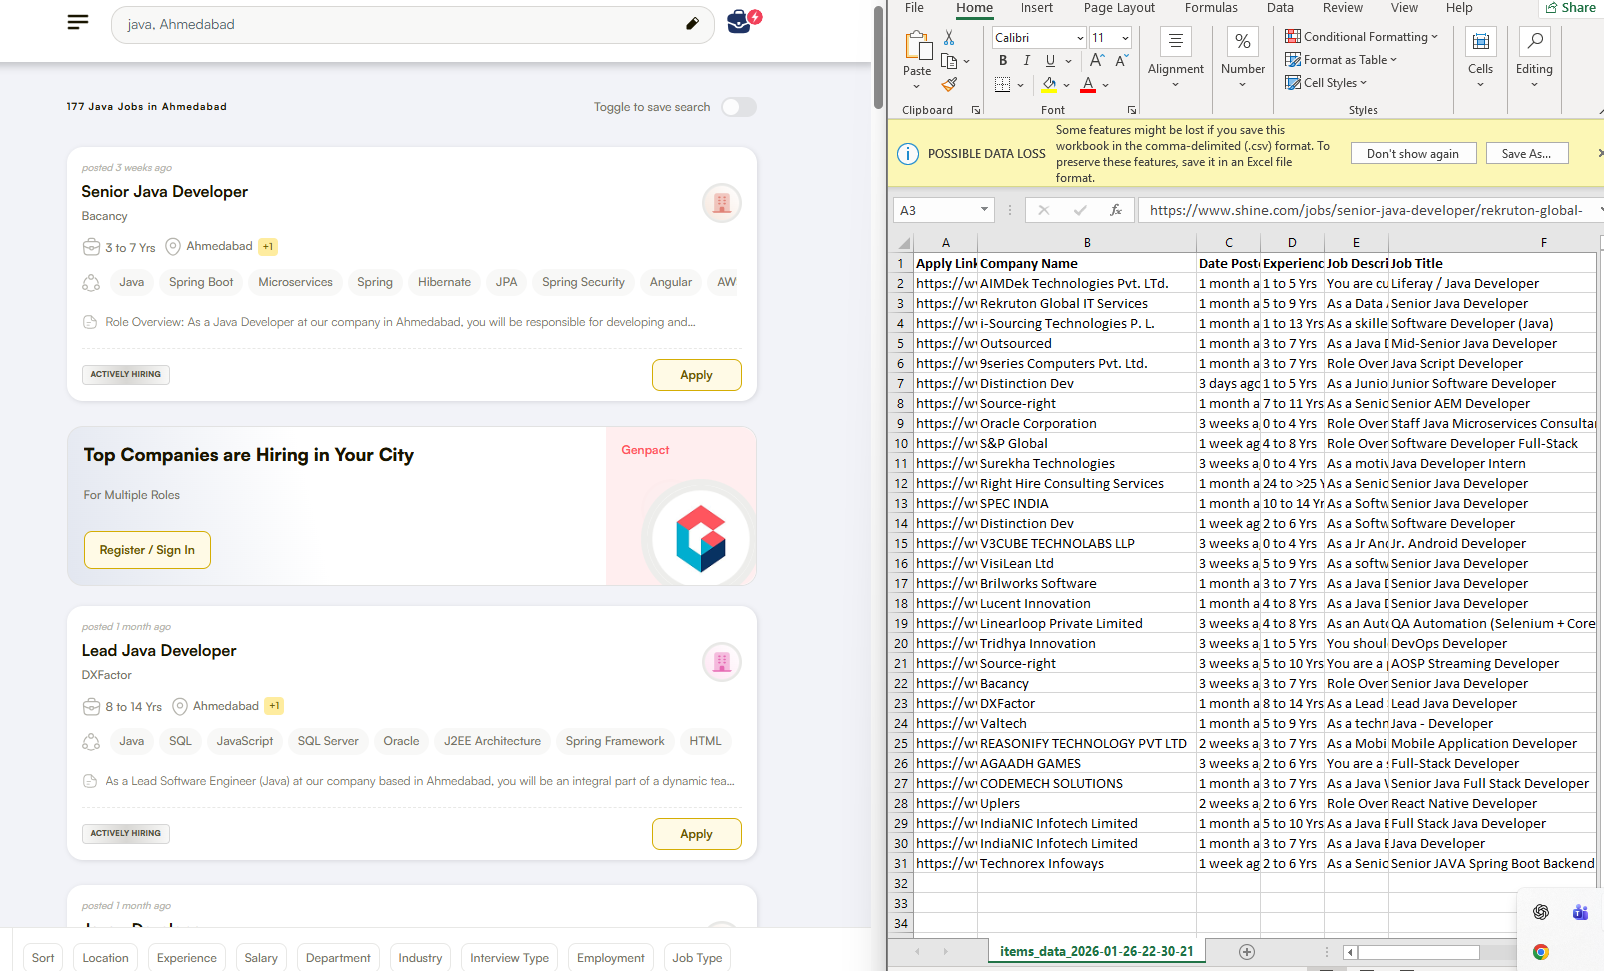This screenshot has height=971, width=1604.
Task: Click the Save As button in the warning bar
Action: tap(1526, 154)
